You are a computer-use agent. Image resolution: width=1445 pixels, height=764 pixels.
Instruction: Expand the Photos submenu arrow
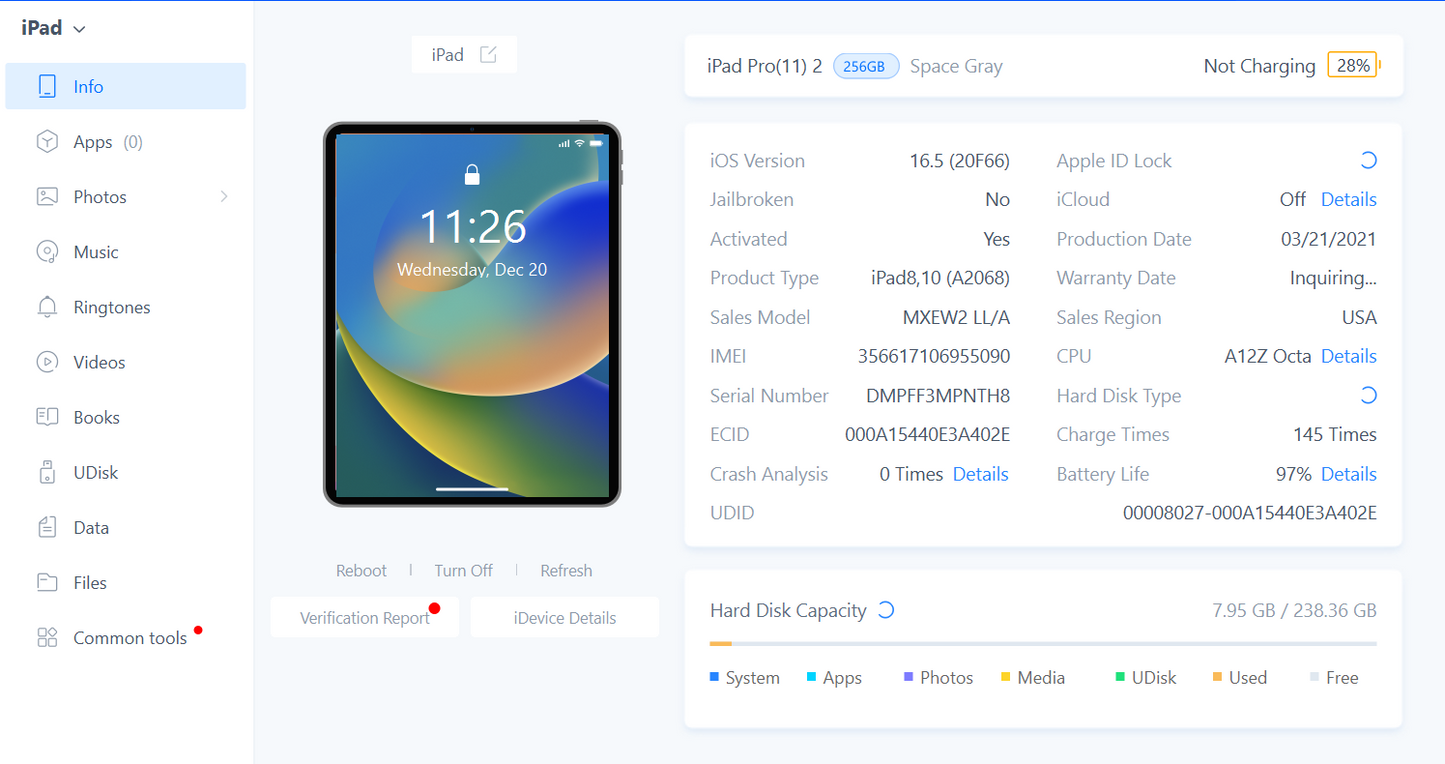tap(224, 197)
